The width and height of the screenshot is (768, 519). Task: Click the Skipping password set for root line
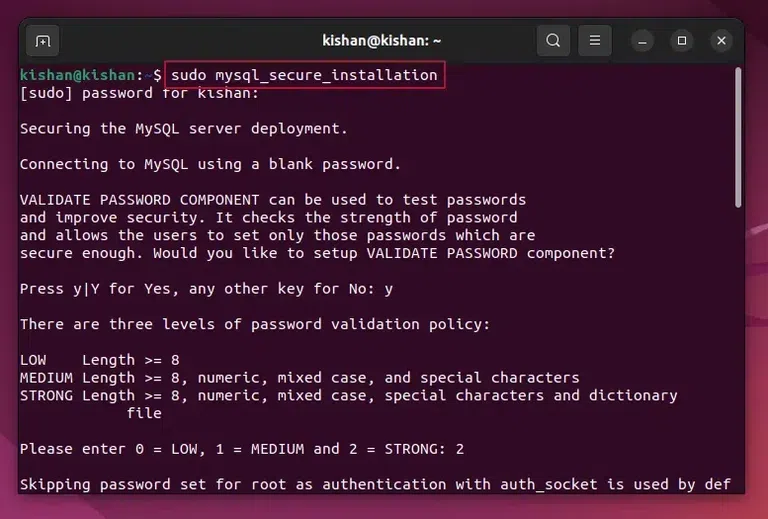(375, 485)
